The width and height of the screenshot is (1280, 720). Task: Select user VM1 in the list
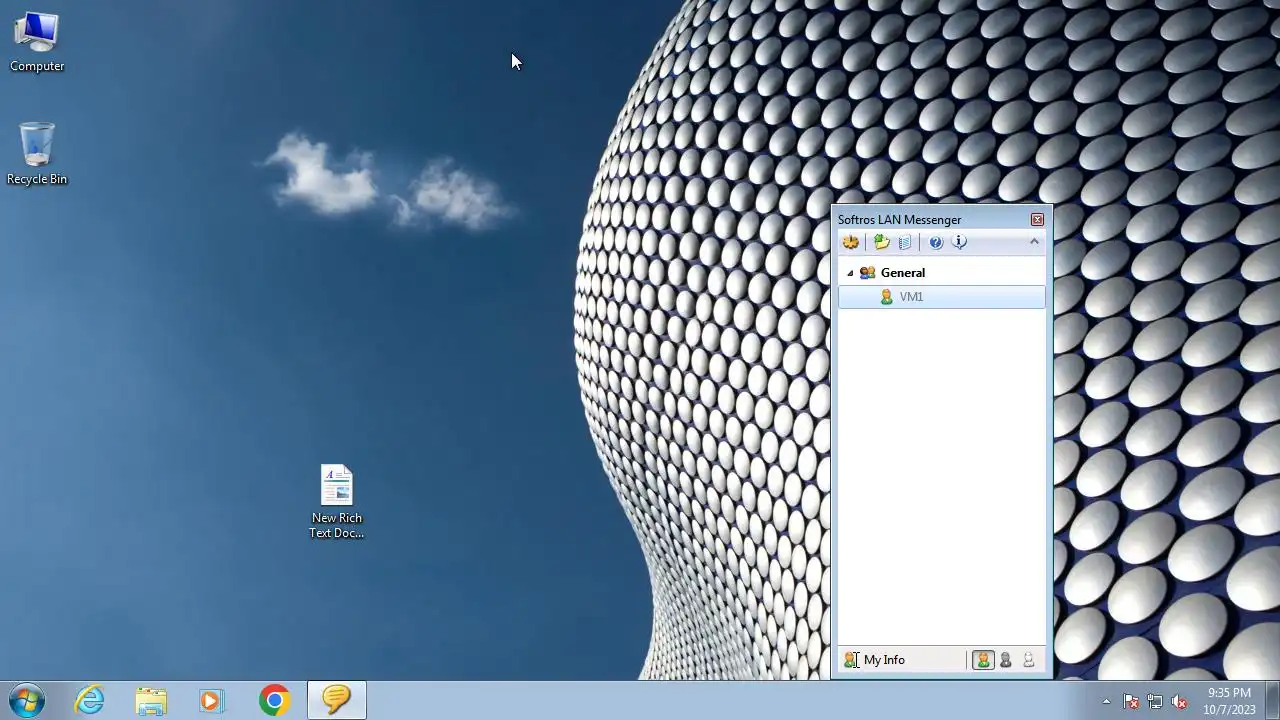(941, 297)
